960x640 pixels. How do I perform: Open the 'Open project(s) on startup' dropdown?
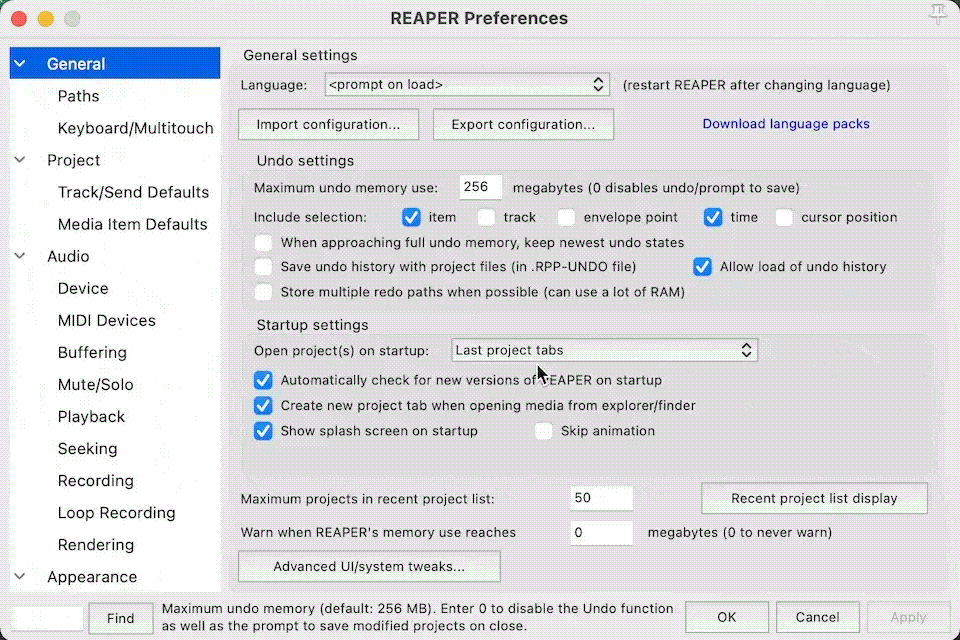point(604,350)
